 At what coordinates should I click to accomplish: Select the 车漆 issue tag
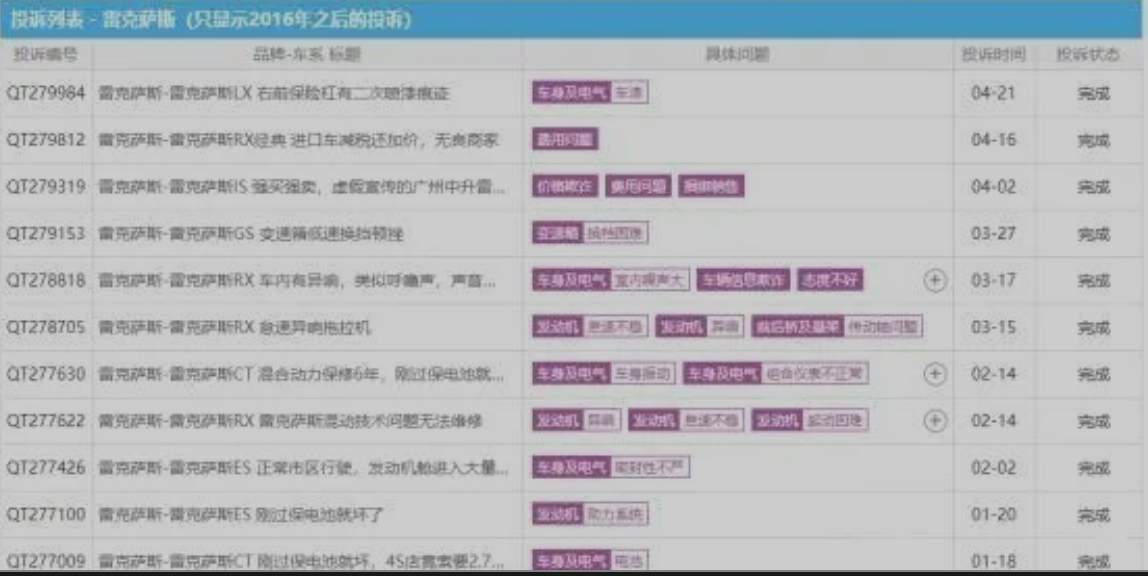click(629, 93)
